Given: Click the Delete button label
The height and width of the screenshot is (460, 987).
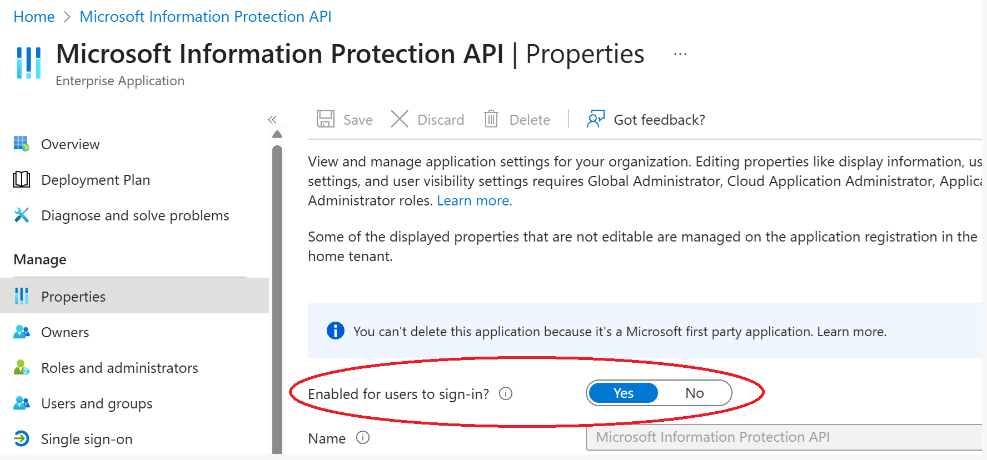Looking at the screenshot, I should [529, 120].
